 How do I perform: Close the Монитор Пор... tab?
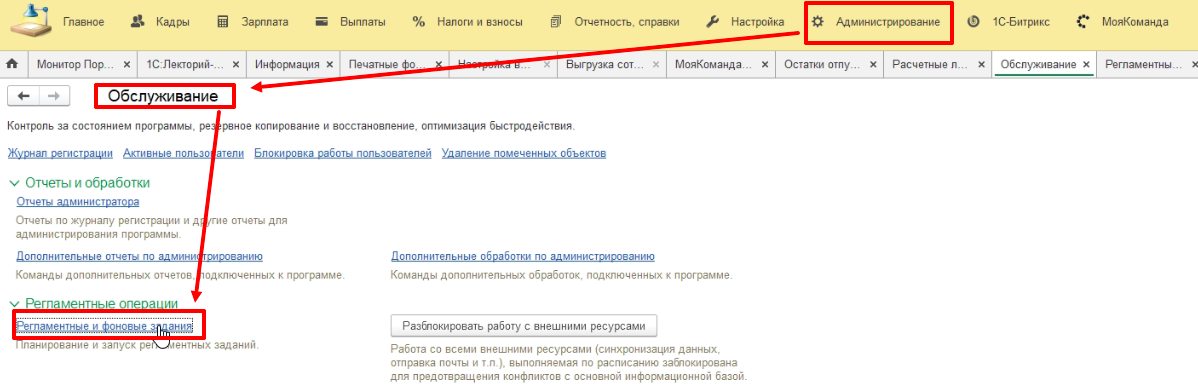click(127, 65)
